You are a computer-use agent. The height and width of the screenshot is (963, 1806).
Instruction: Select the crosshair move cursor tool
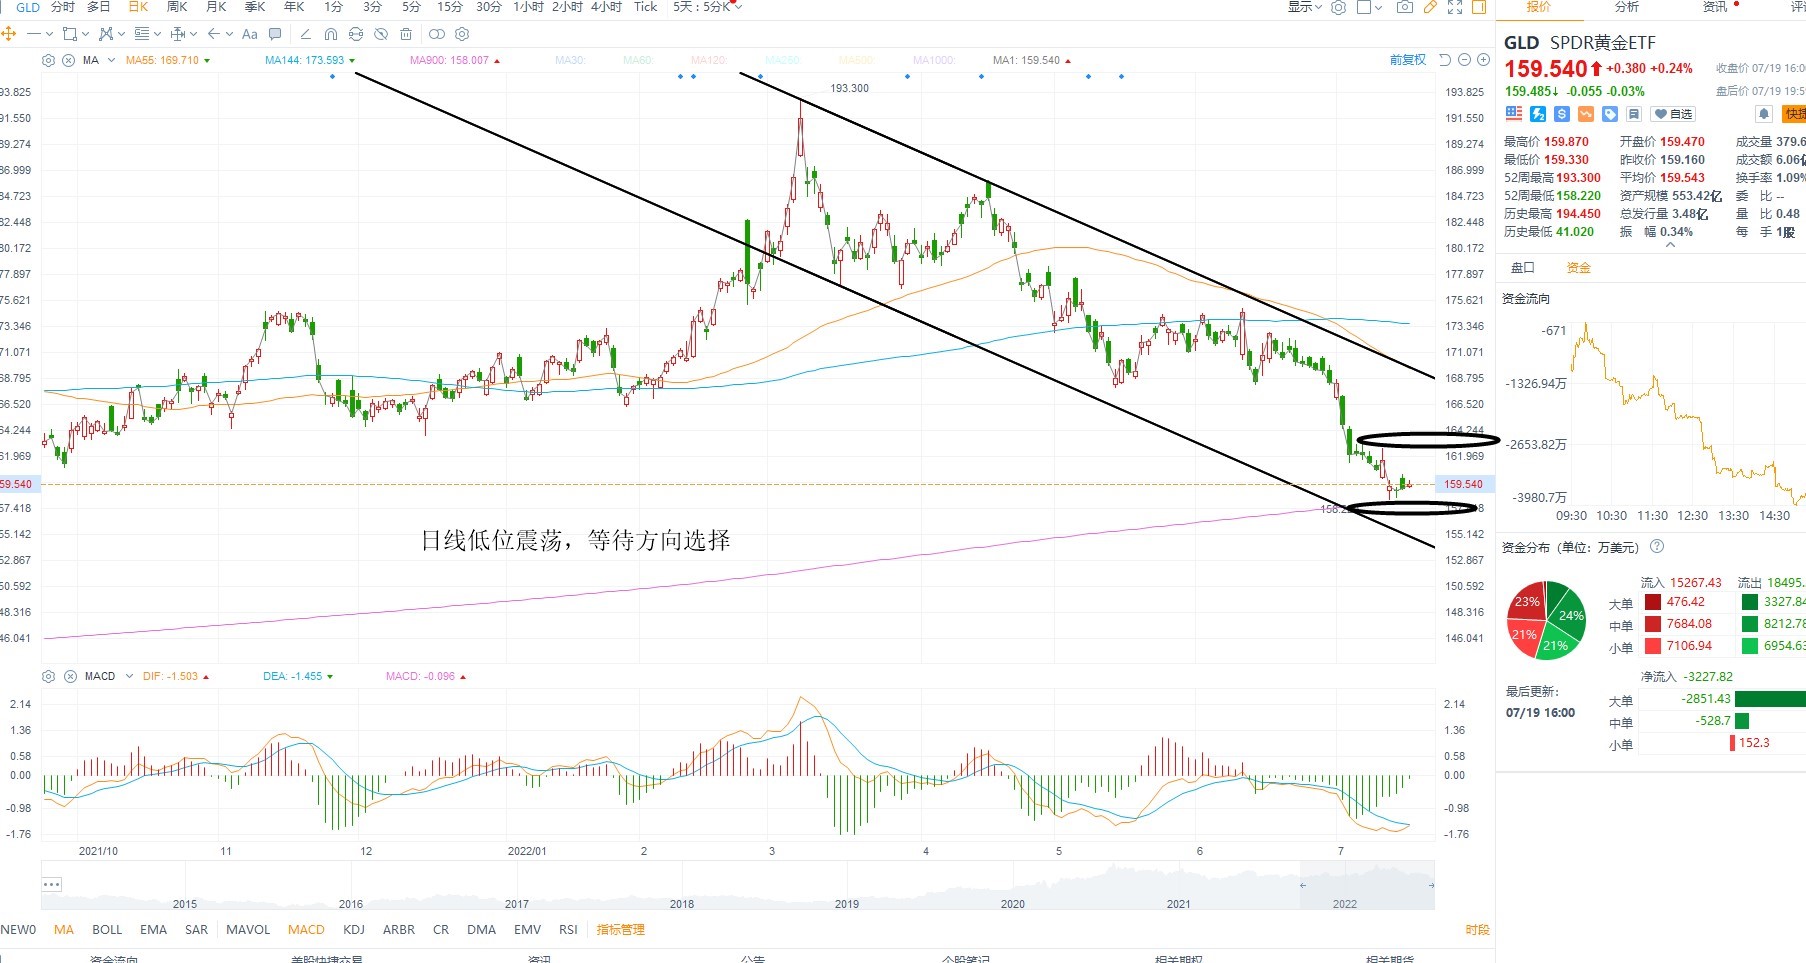[x=9, y=34]
